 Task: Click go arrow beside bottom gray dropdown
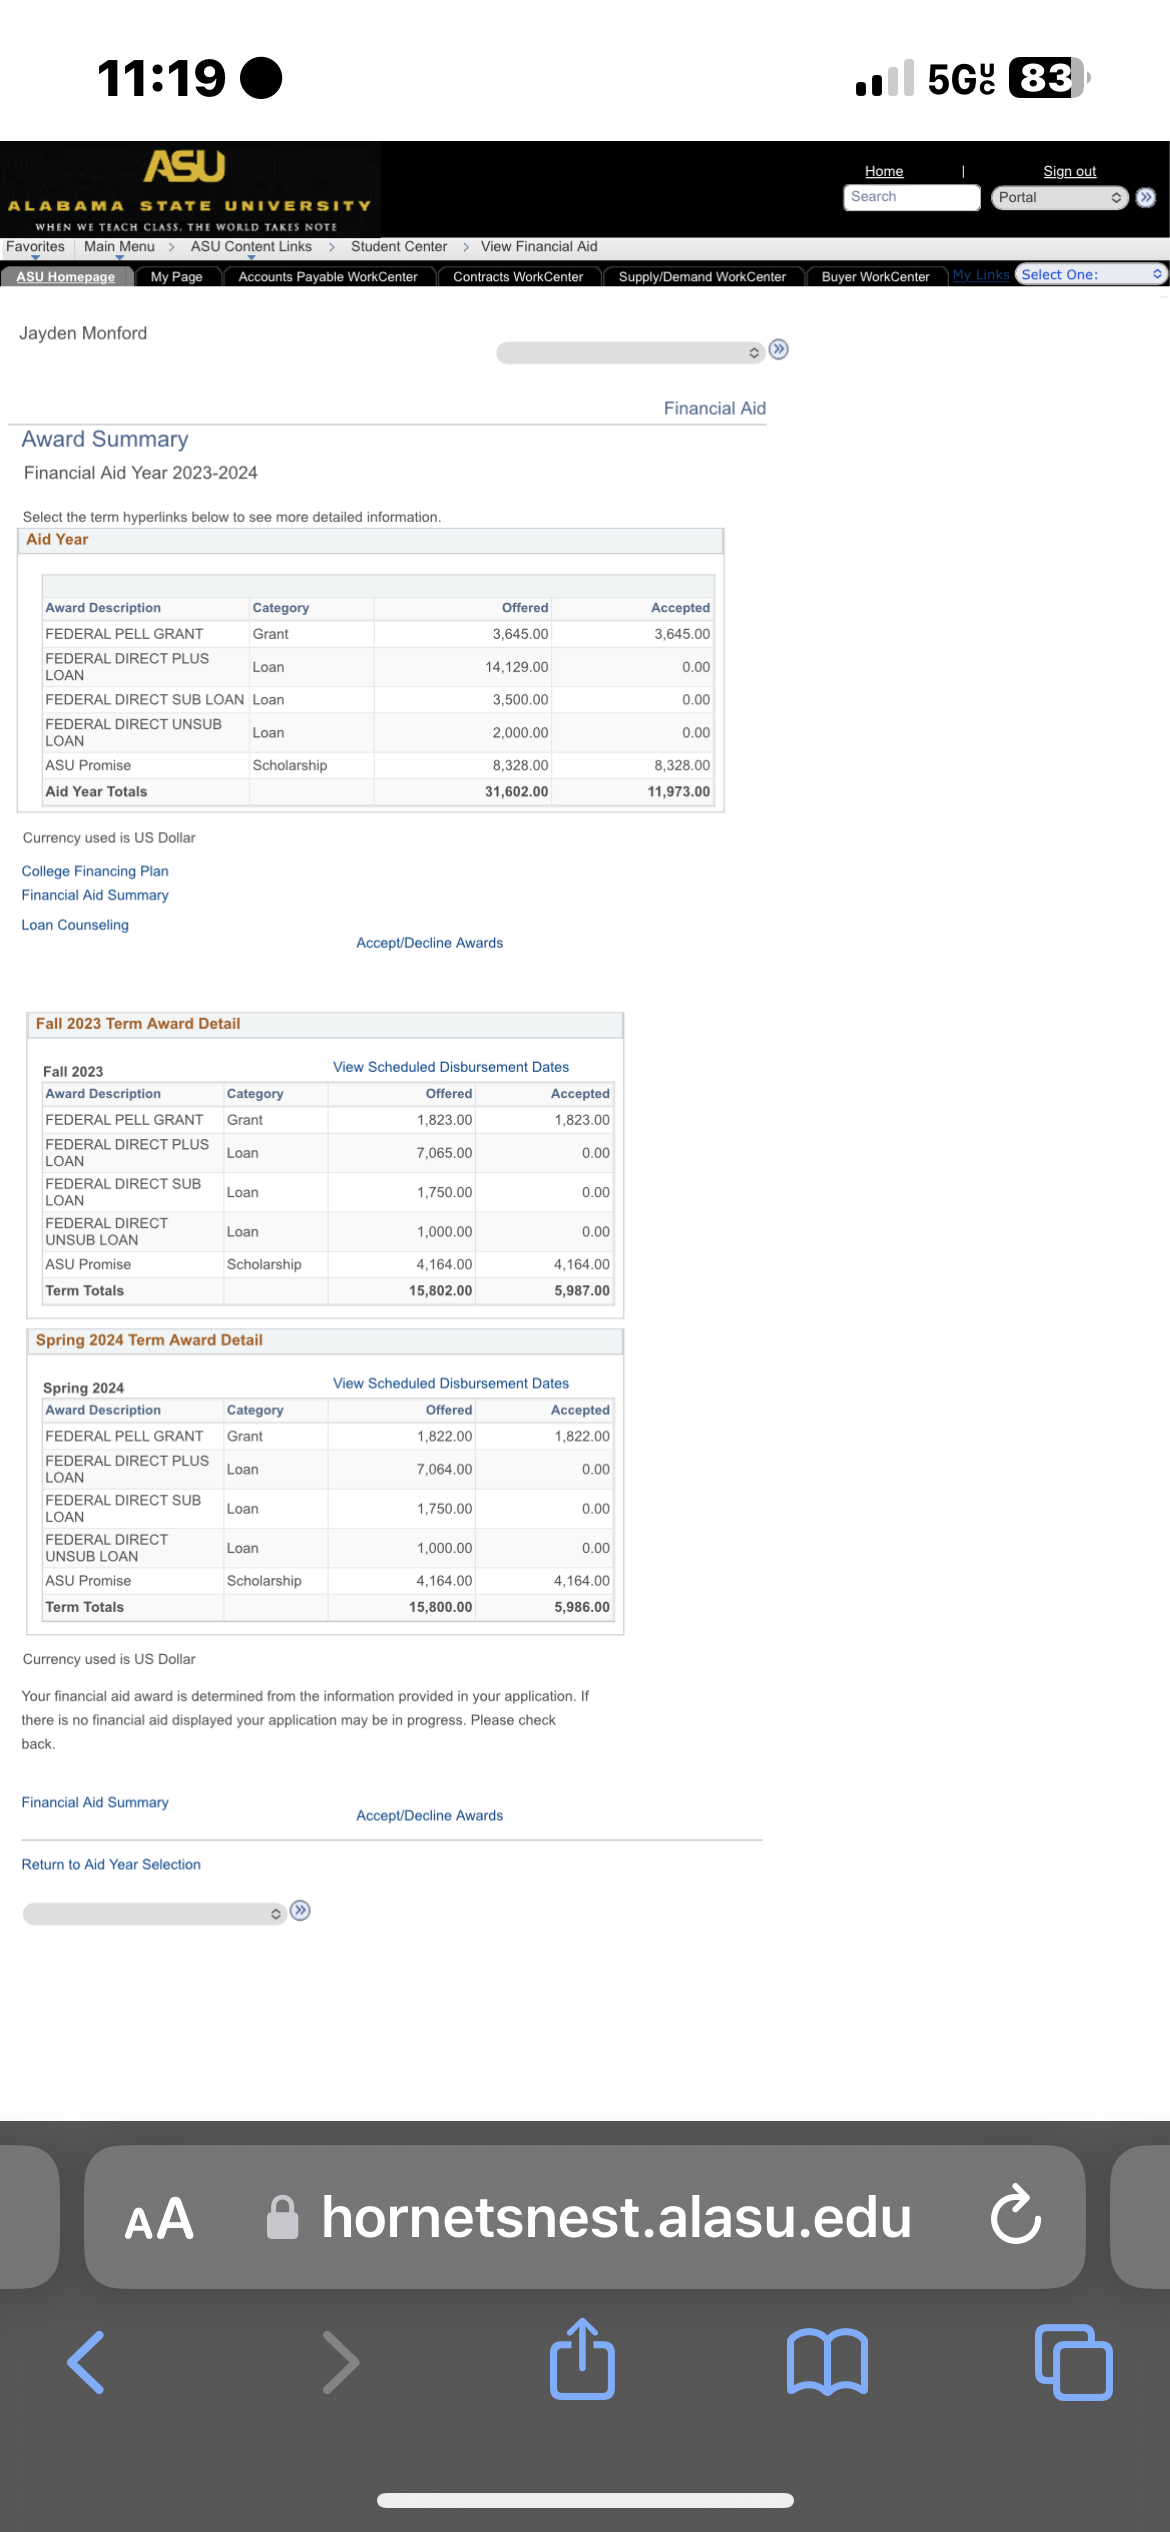[x=300, y=1910]
